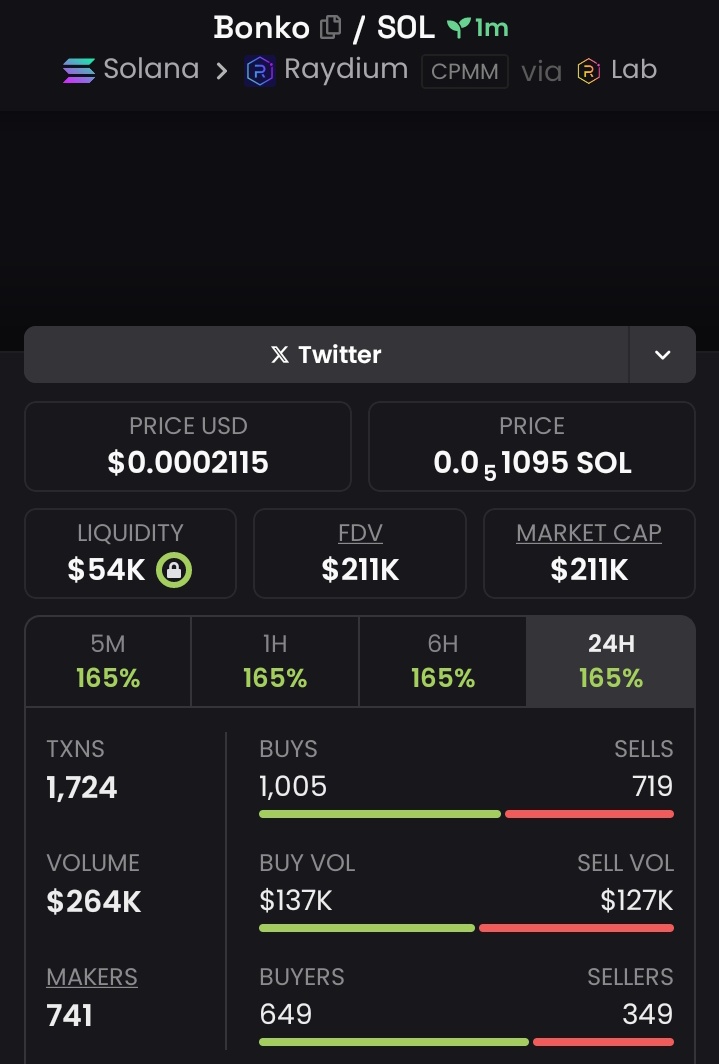Click the CPMM pool type badge
Image resolution: width=719 pixels, height=1064 pixels.
pos(465,71)
